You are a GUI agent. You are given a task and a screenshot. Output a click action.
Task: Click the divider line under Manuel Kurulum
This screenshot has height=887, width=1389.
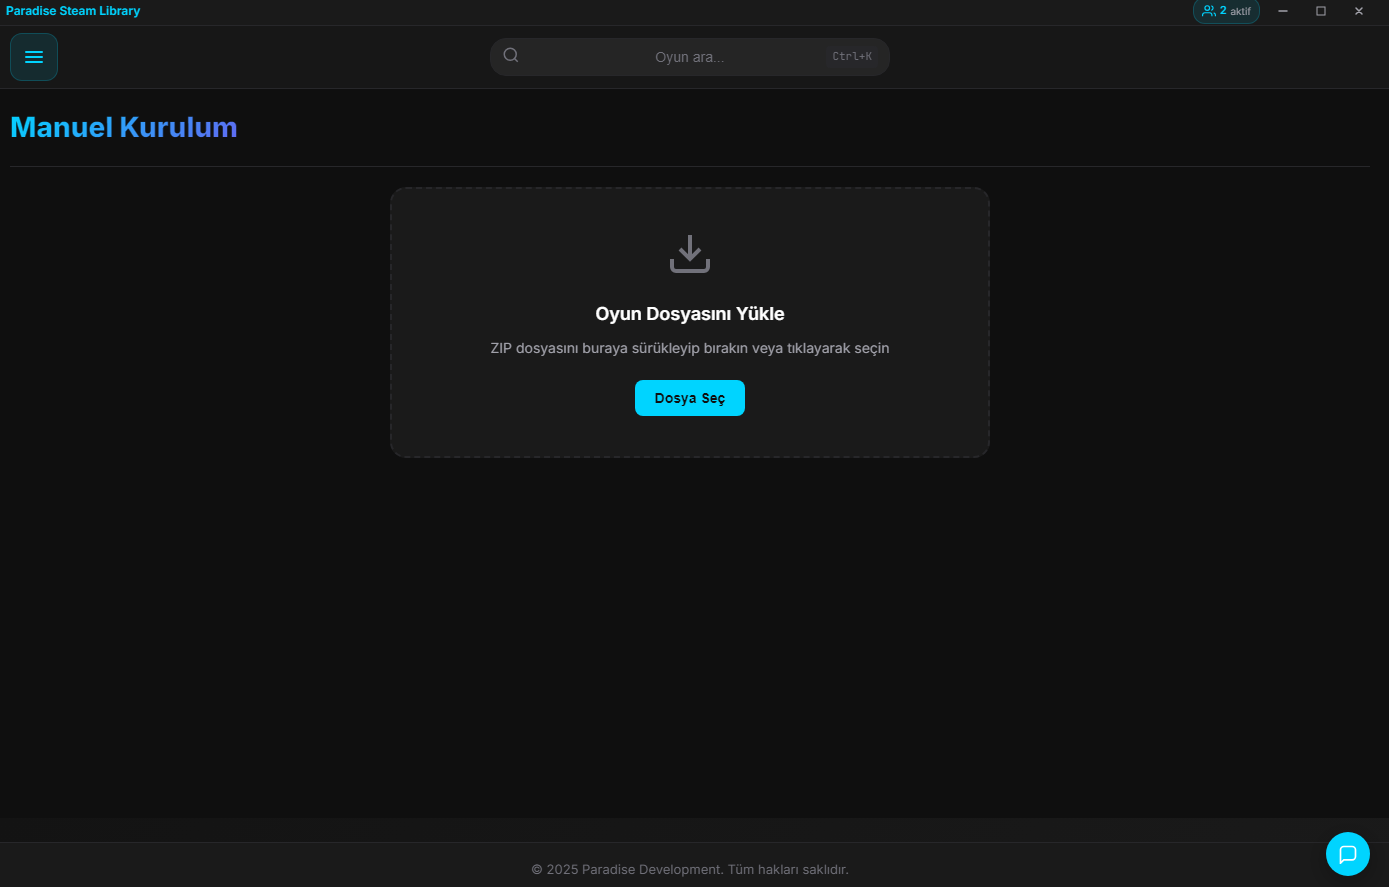pyautogui.click(x=690, y=166)
